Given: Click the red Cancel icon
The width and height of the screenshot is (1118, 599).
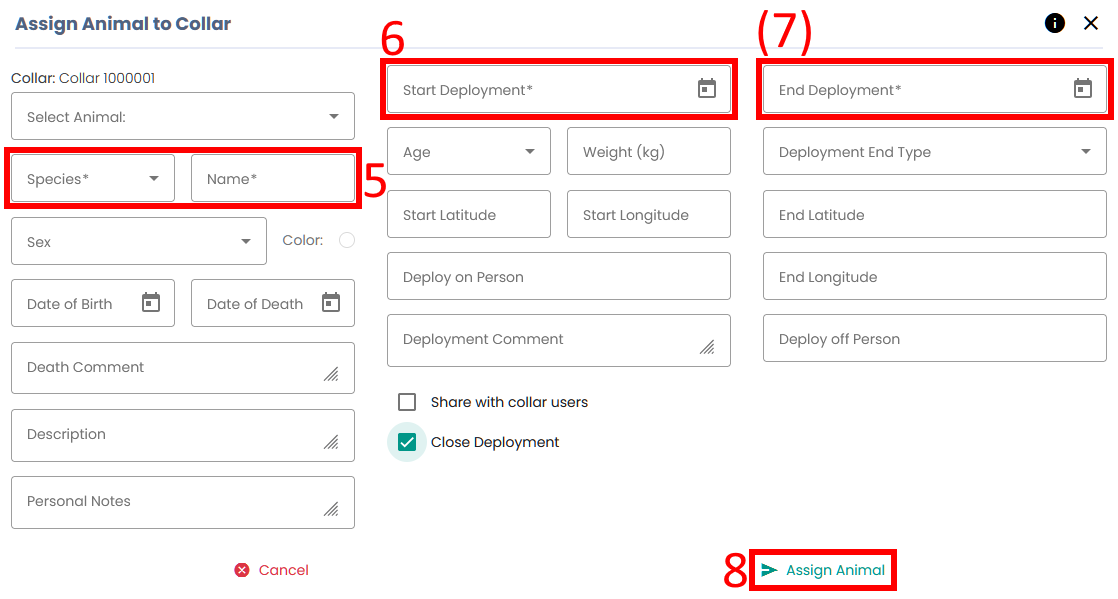Looking at the screenshot, I should click(242, 570).
